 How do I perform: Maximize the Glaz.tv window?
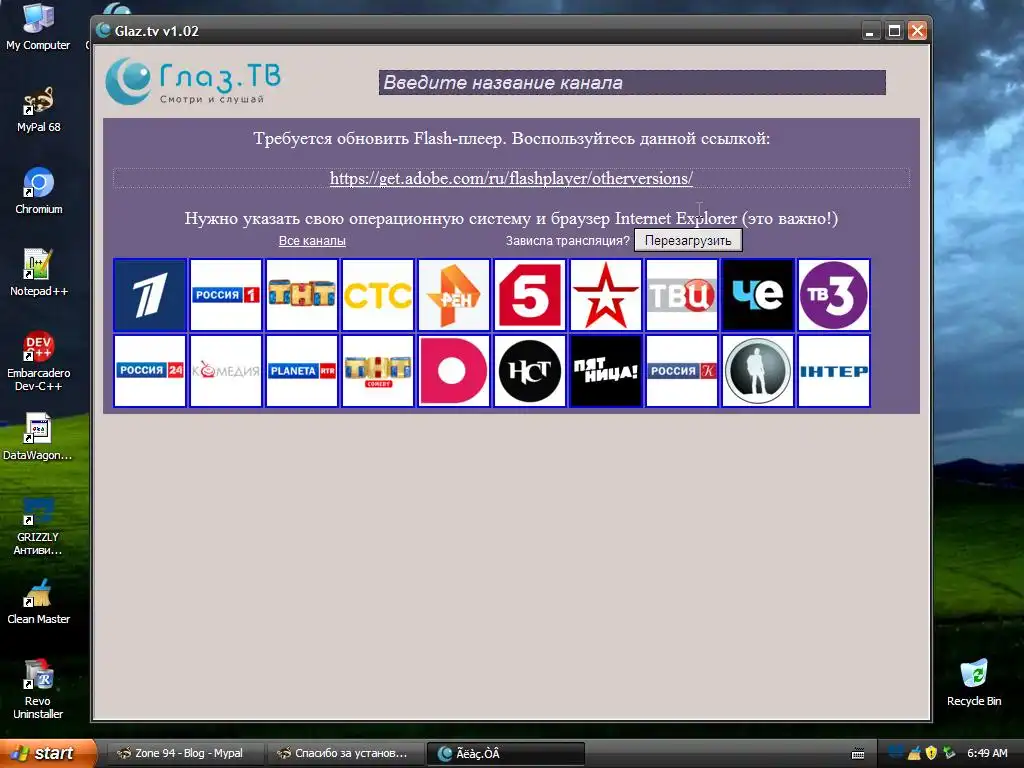click(894, 31)
